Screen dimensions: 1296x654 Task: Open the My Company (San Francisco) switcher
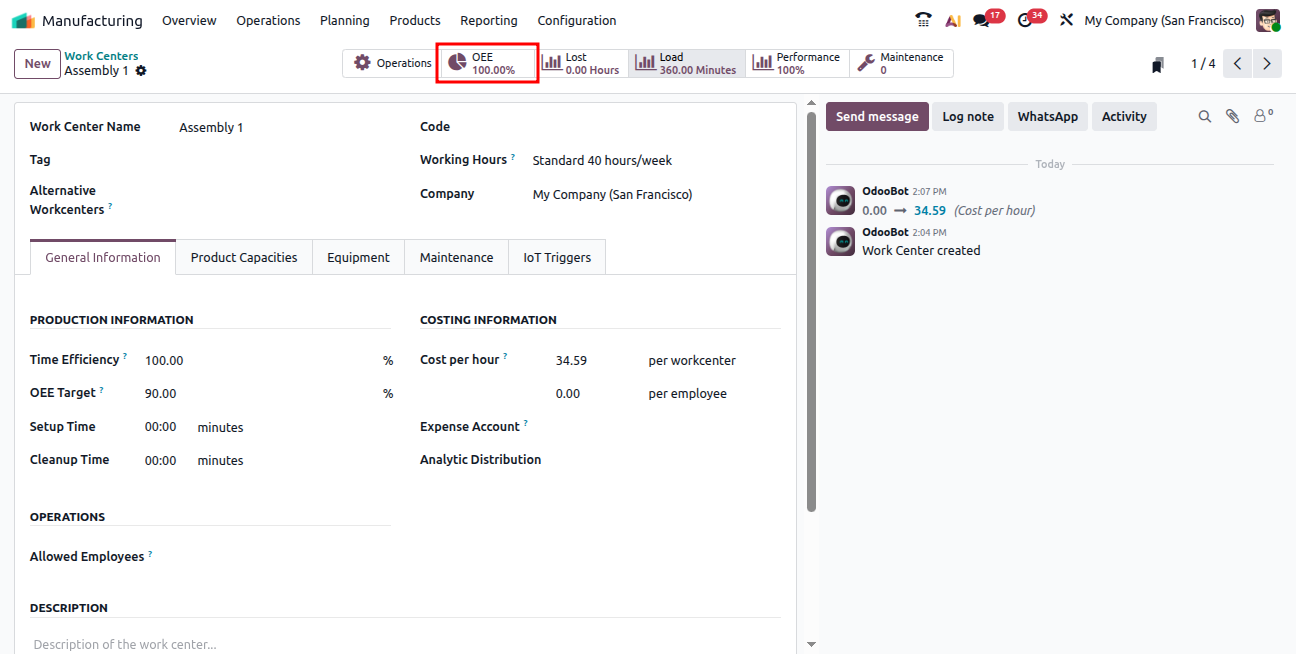[1164, 20]
